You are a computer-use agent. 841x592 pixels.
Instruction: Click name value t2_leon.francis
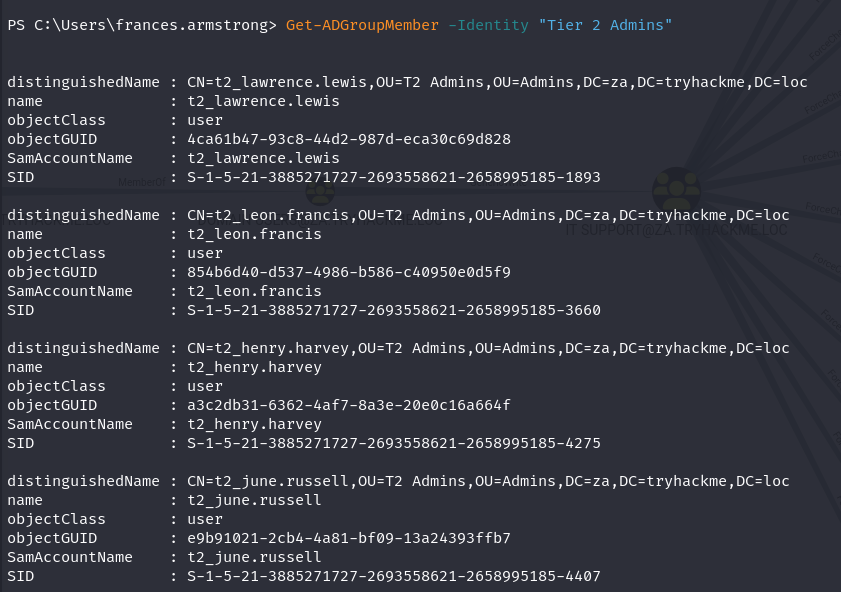pos(254,234)
